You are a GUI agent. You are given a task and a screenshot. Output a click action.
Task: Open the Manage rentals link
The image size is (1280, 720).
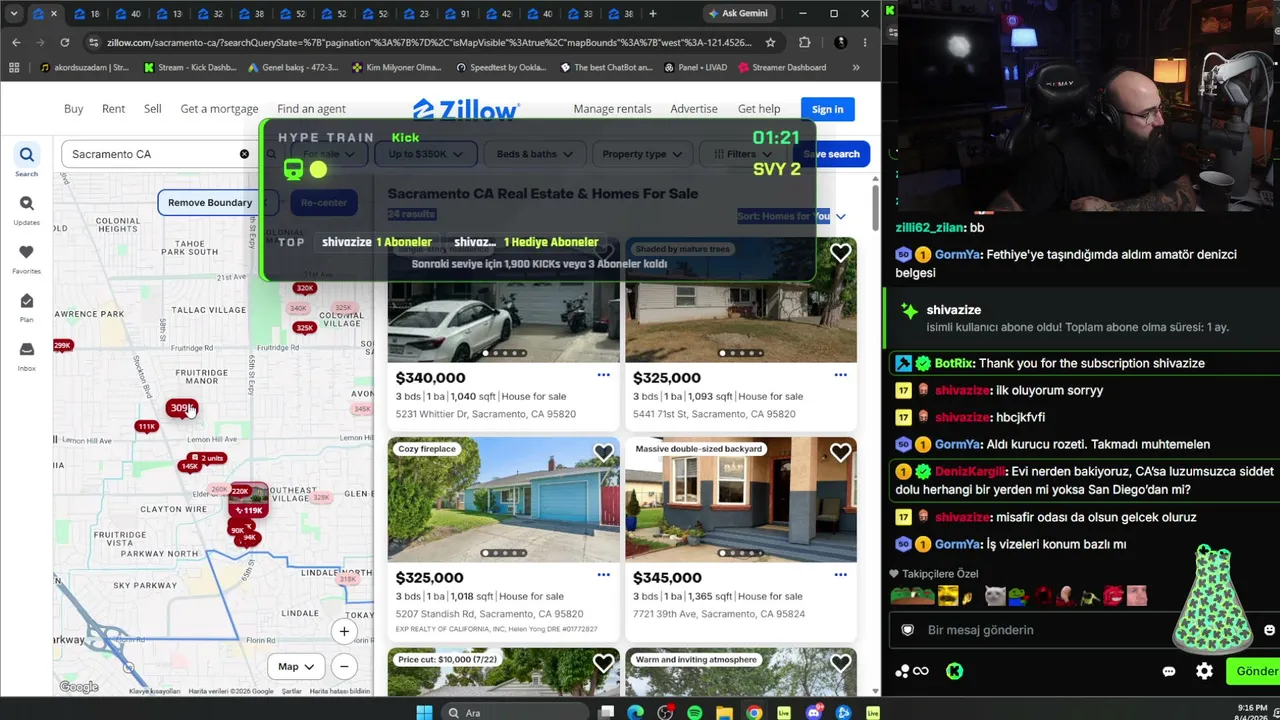pyautogui.click(x=612, y=109)
